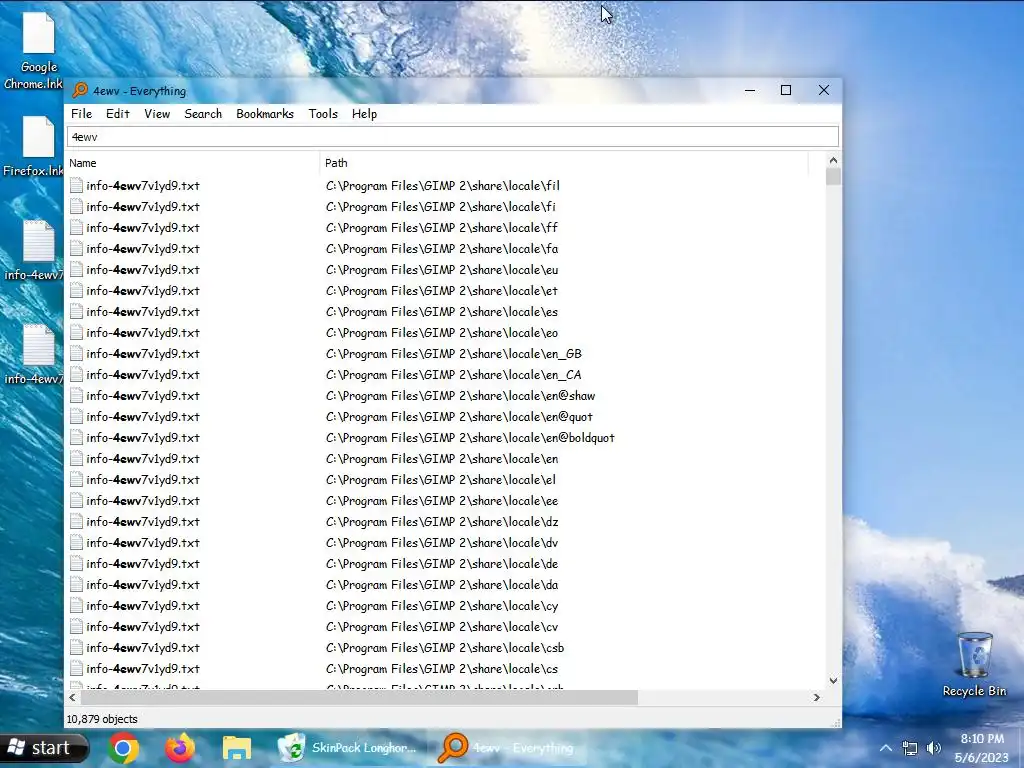Click file icon in locale\en_CA row
Viewport: 1024px width, 768px height.
(x=76, y=374)
